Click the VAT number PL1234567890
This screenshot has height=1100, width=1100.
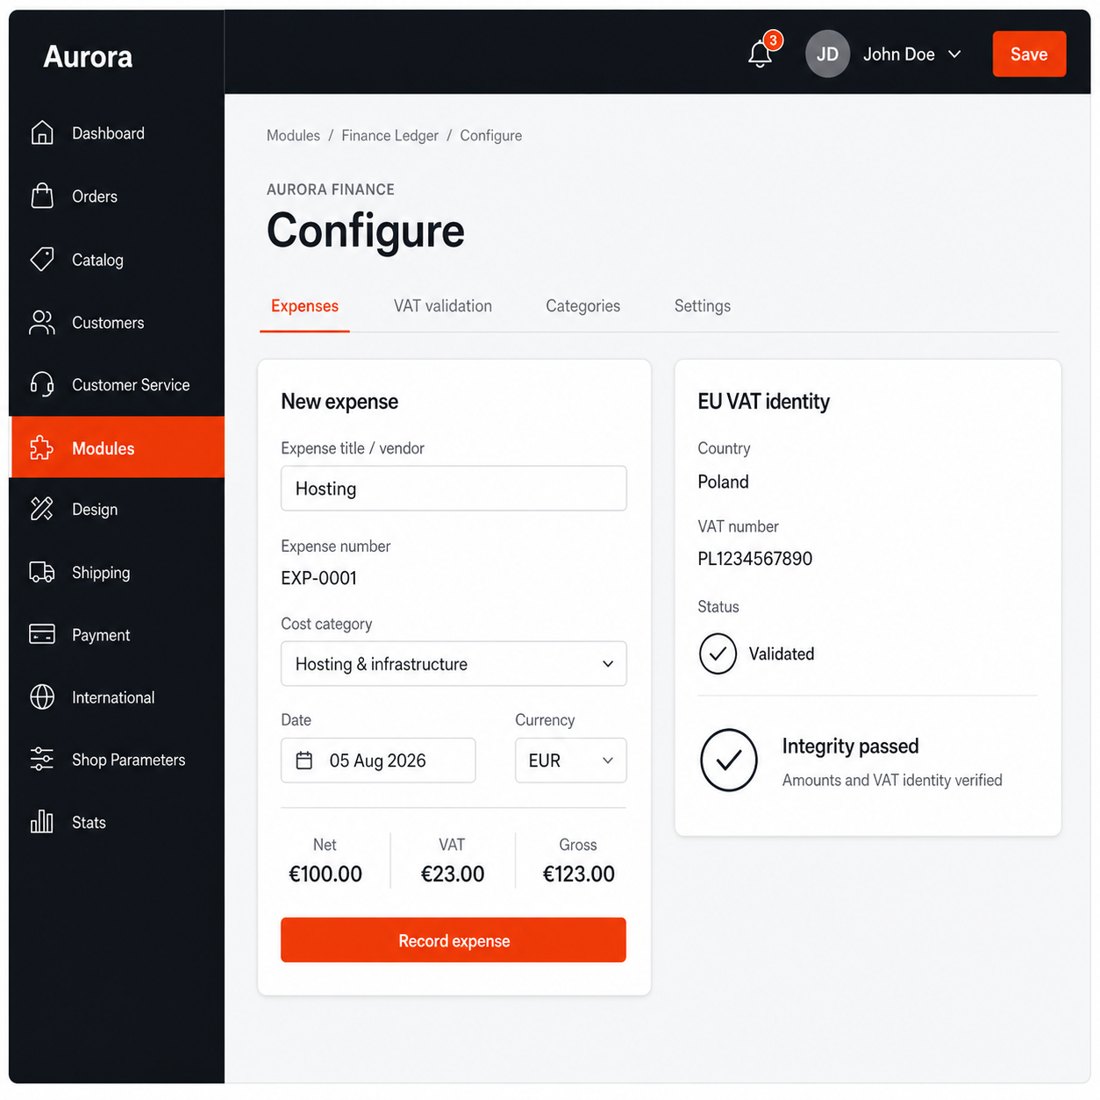click(755, 558)
